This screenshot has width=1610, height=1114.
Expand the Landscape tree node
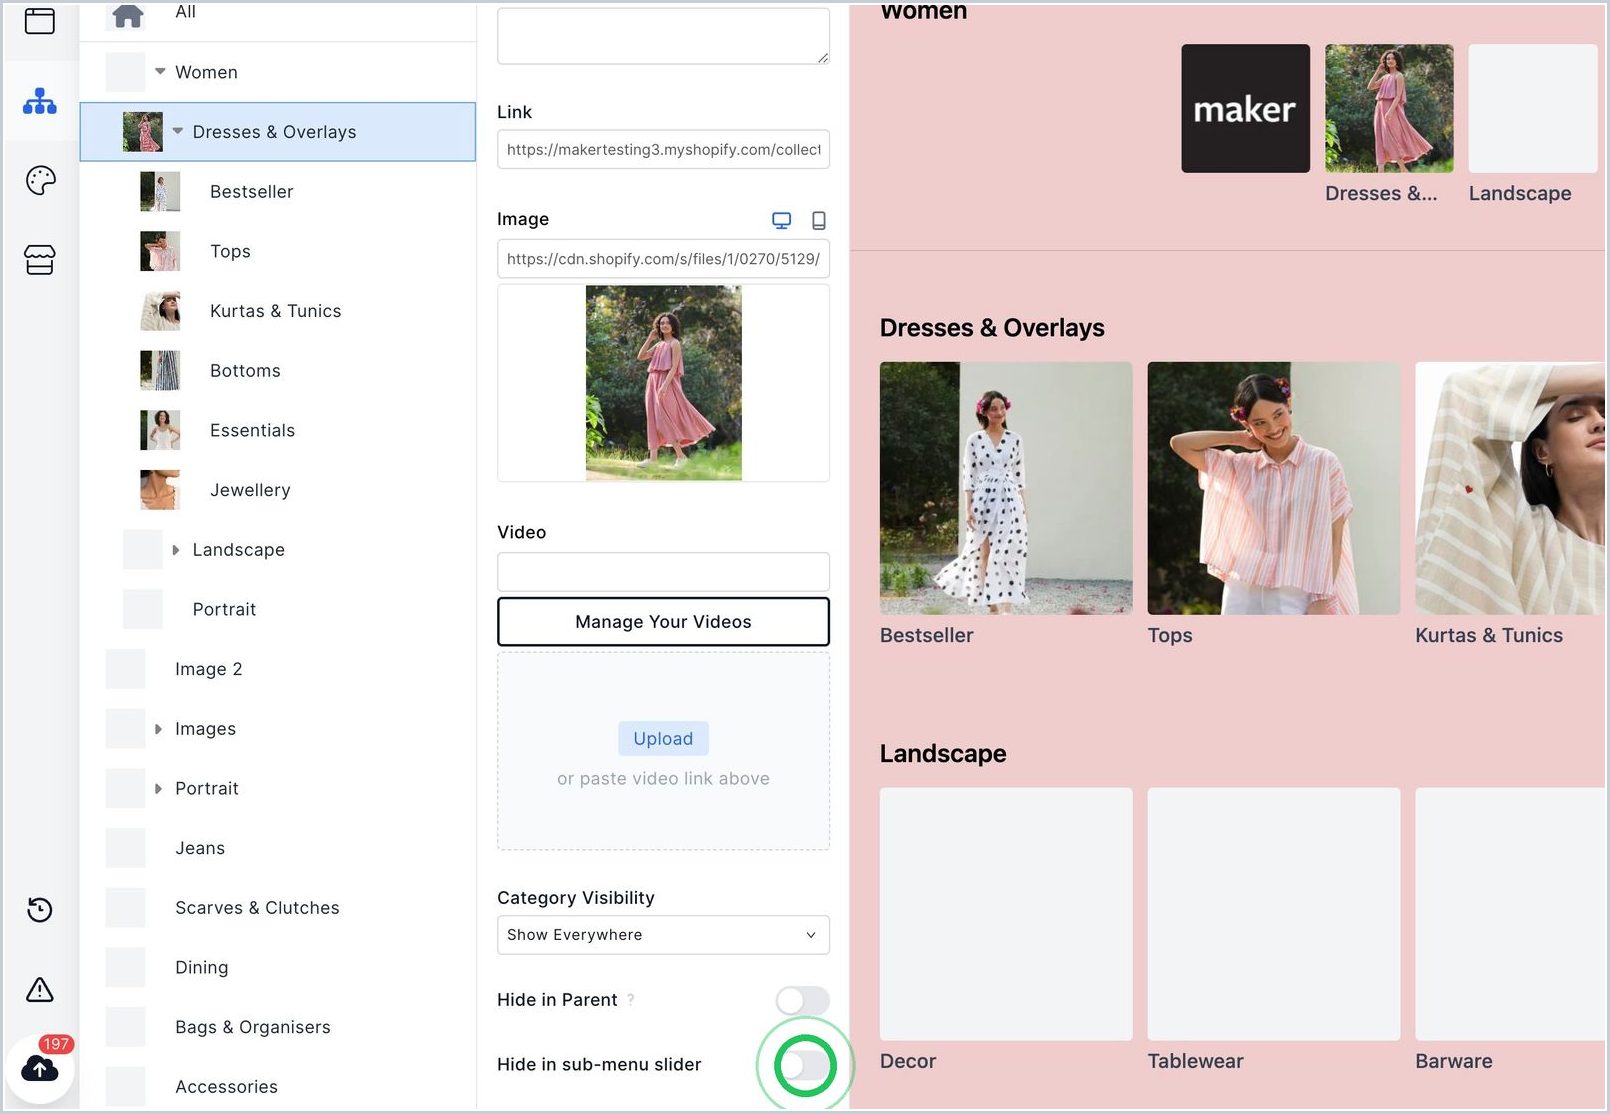(x=176, y=550)
